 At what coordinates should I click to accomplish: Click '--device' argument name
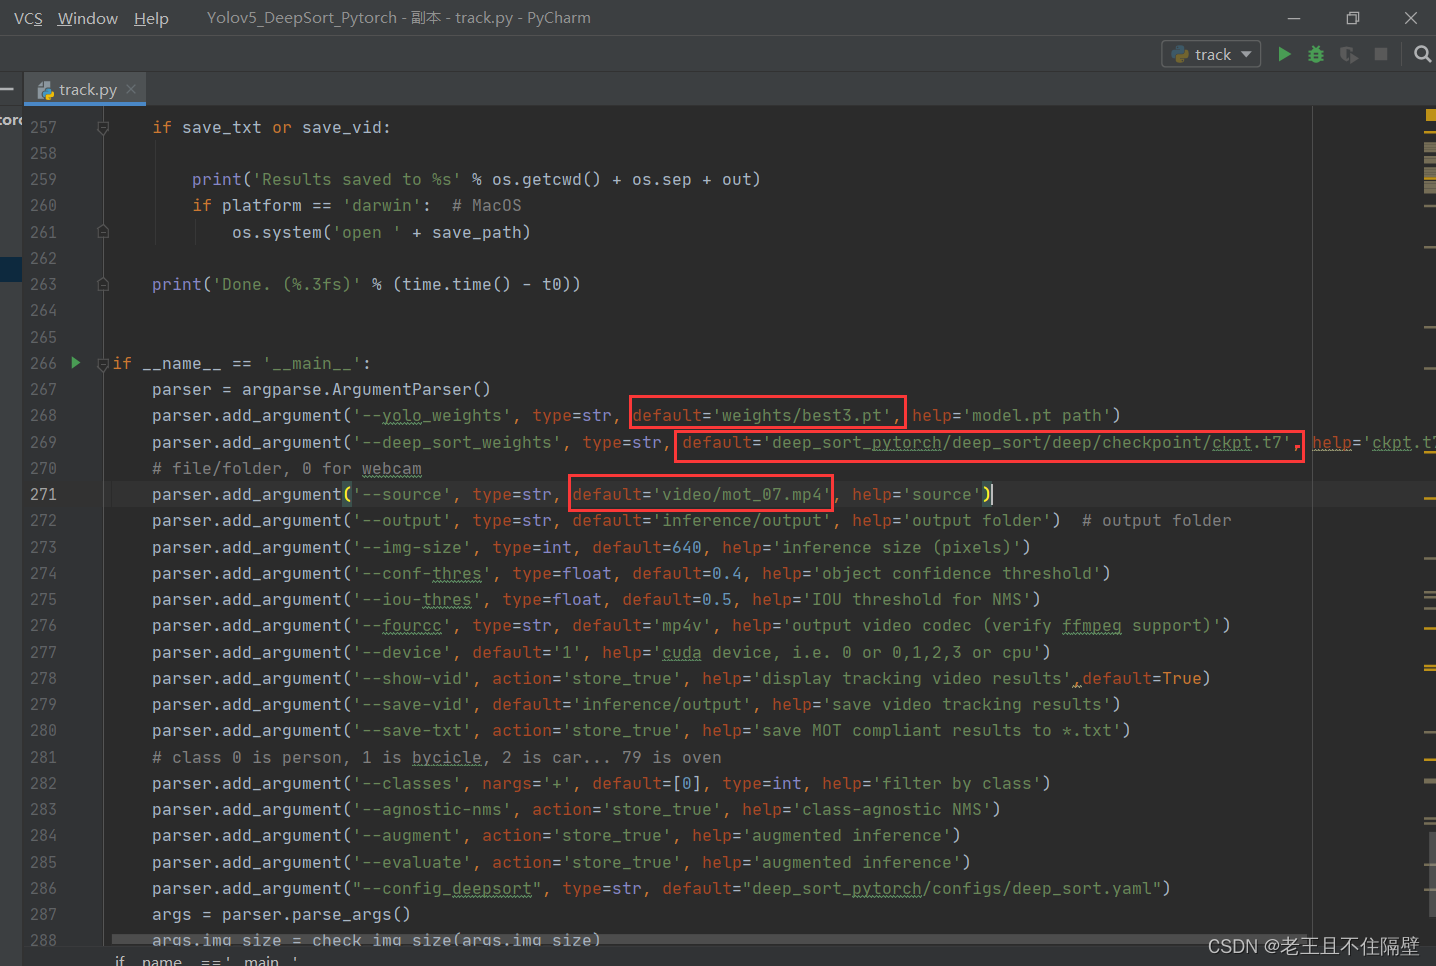[402, 652]
